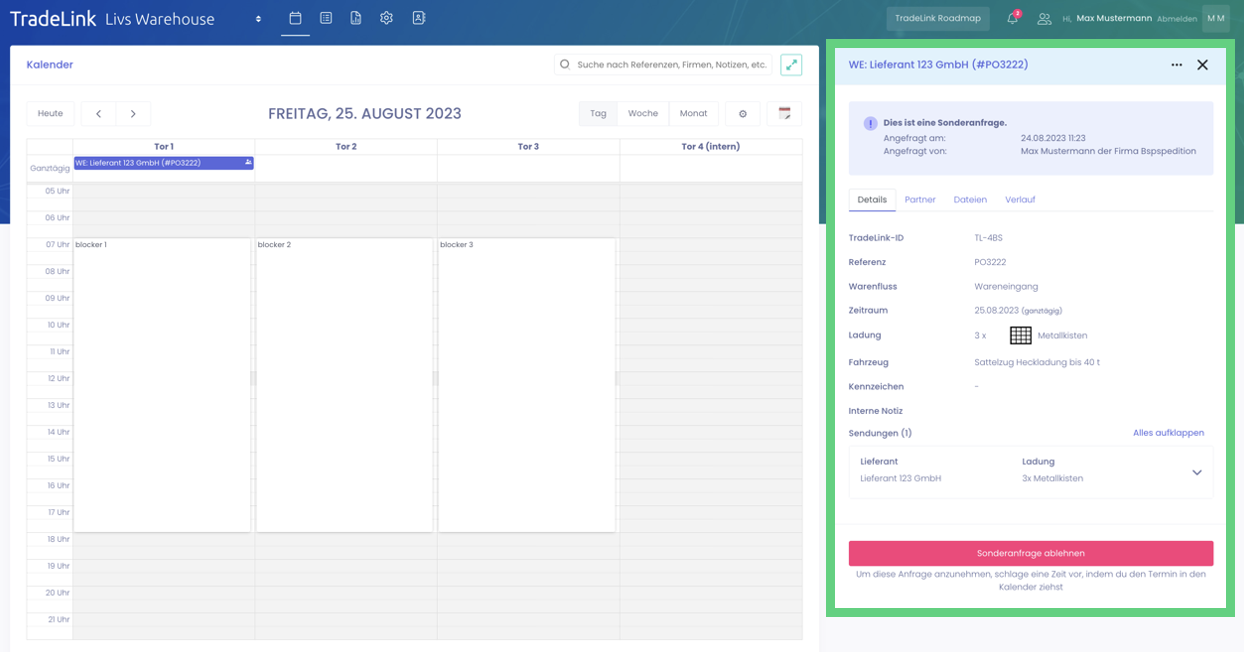Open settings gear in top navigation bar
The image size is (1244, 652).
coord(386,18)
